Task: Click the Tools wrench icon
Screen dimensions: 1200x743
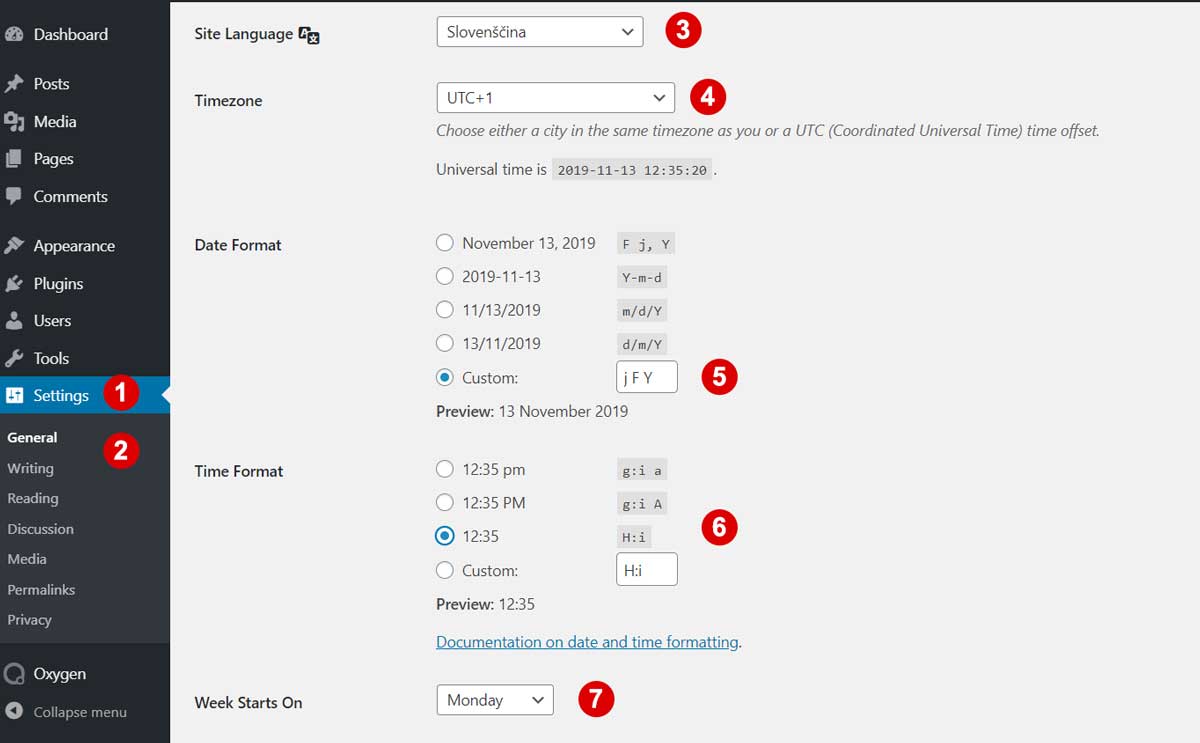Action: [x=14, y=358]
